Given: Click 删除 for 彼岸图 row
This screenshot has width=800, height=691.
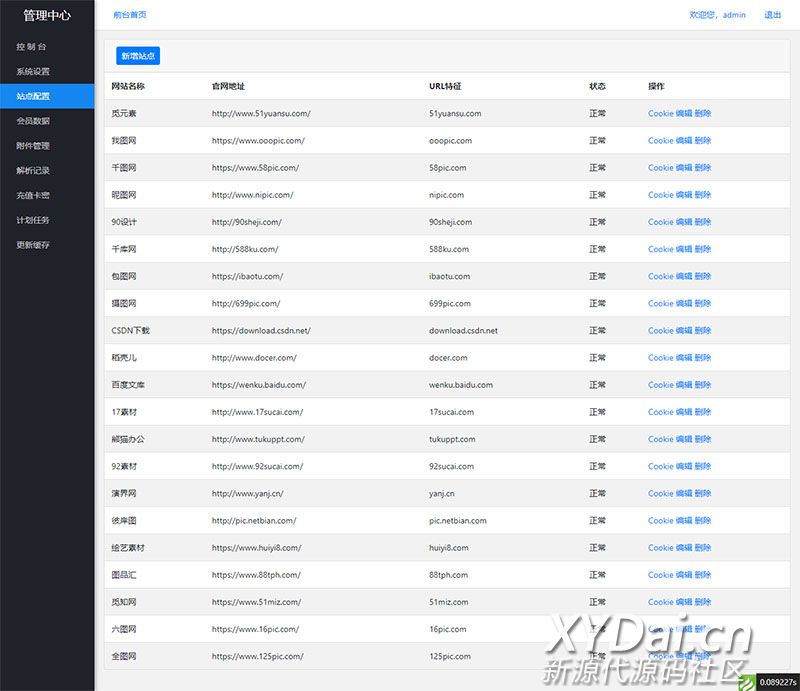Looking at the screenshot, I should coord(703,521).
